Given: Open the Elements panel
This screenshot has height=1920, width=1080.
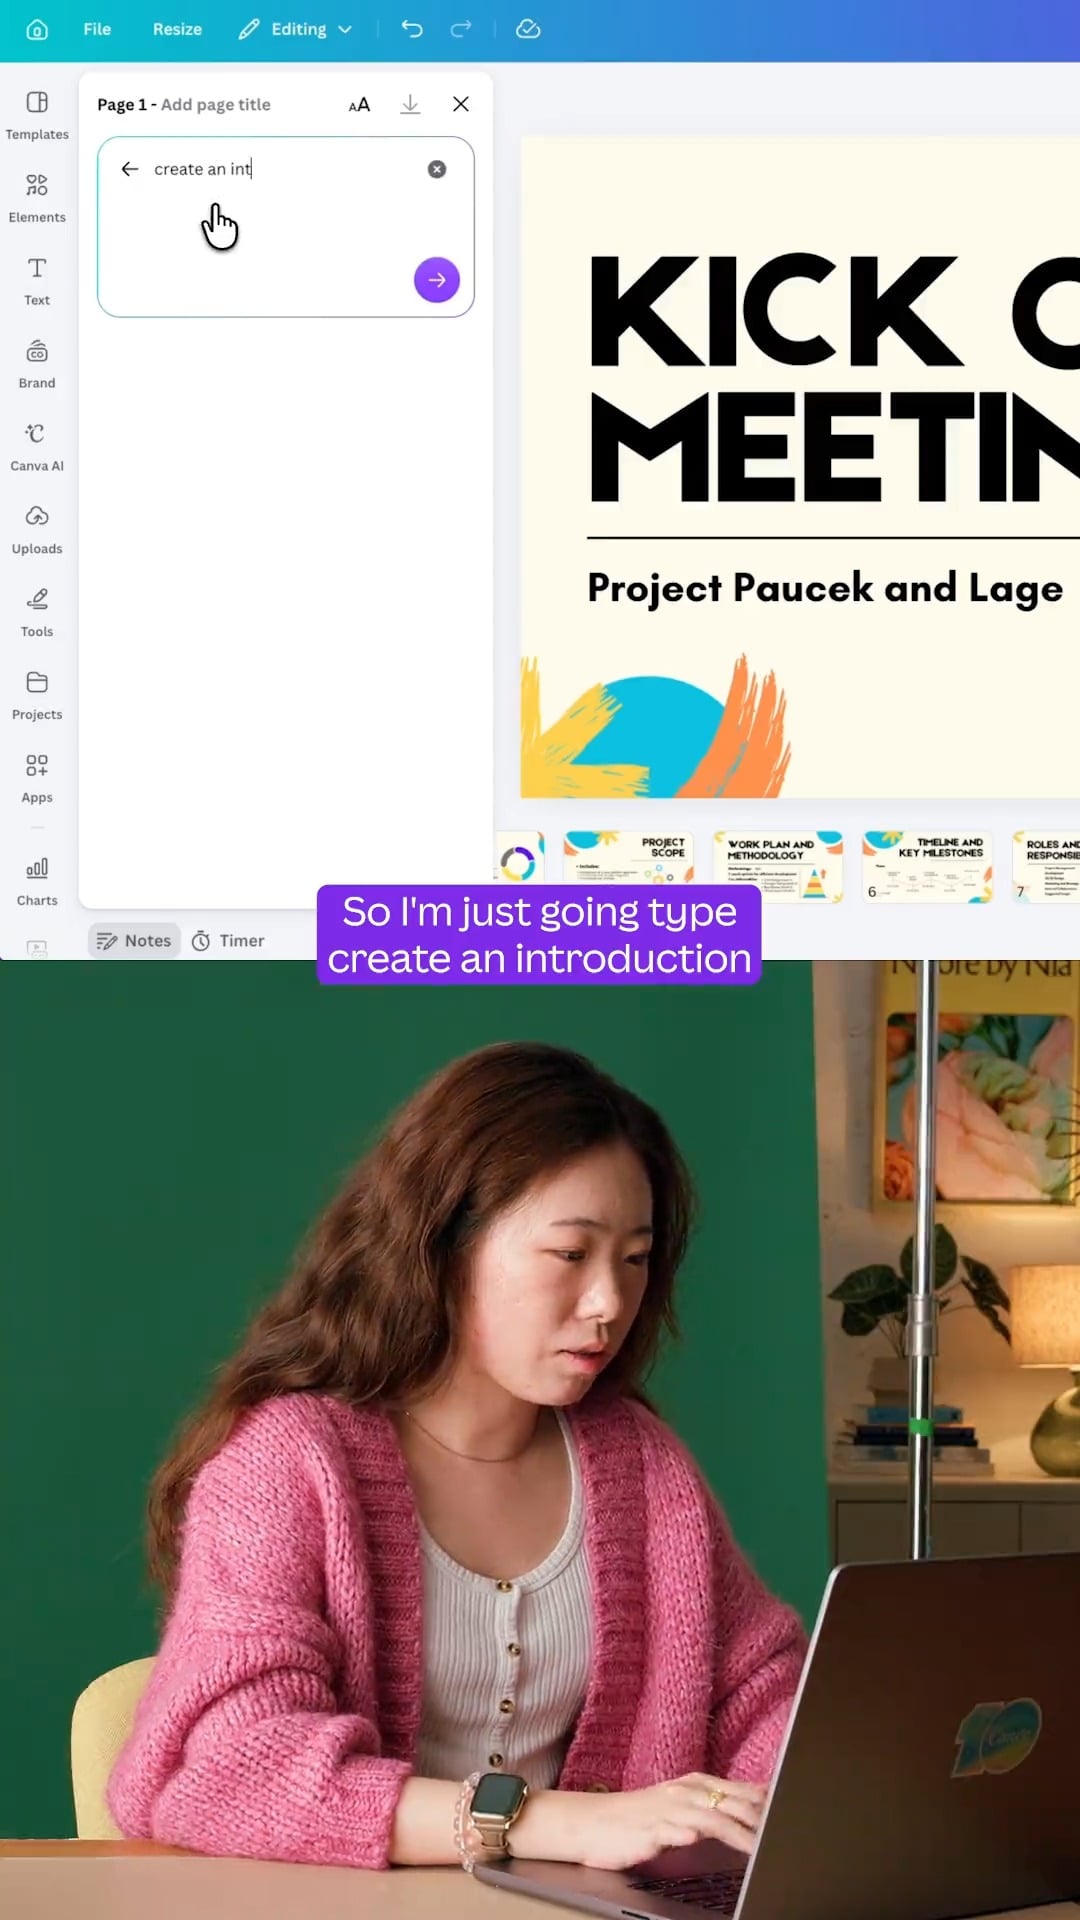Looking at the screenshot, I should [x=37, y=198].
